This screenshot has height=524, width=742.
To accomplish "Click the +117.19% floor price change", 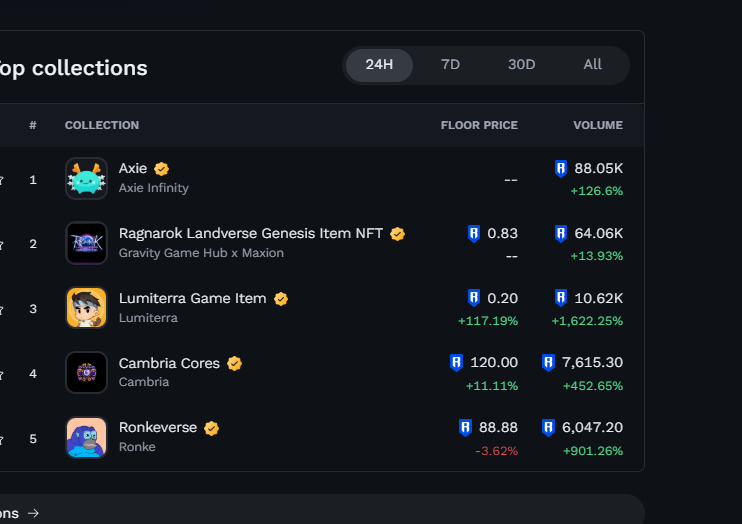I will coord(487,321).
